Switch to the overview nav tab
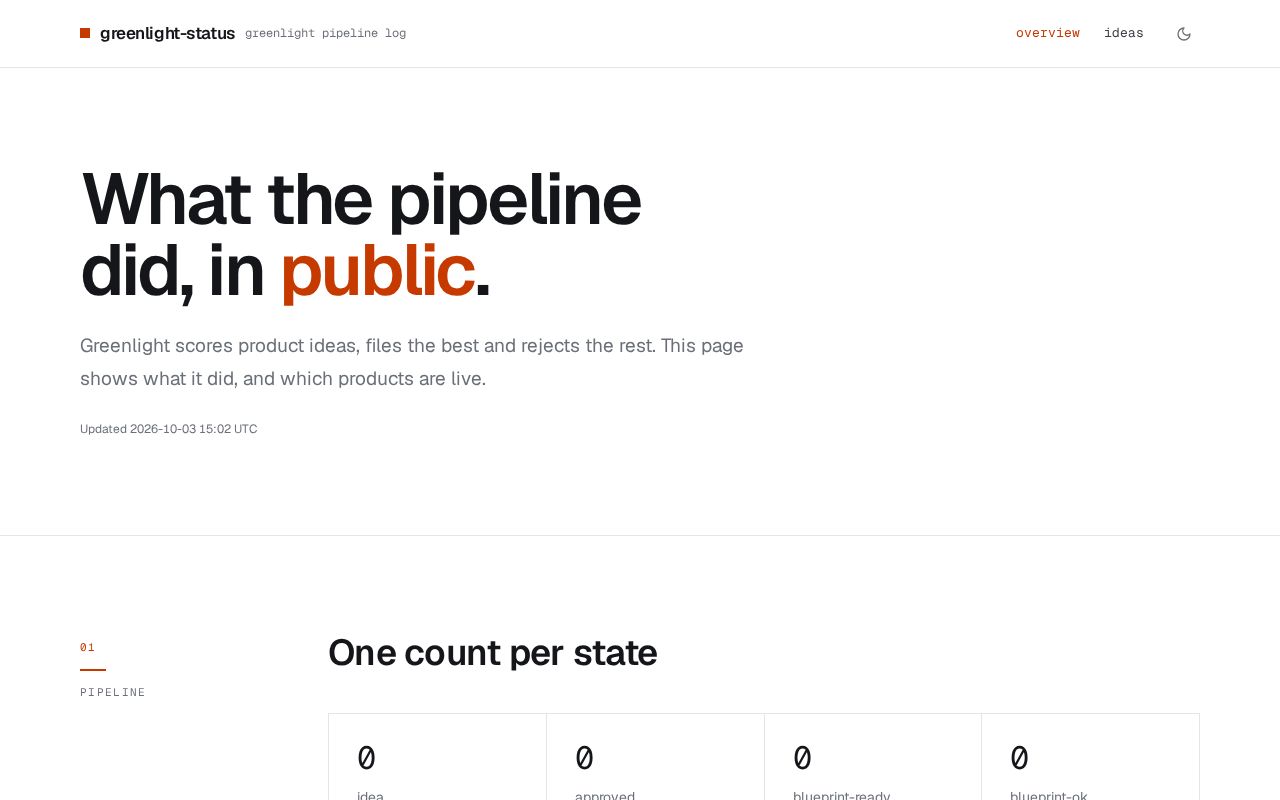This screenshot has width=1280, height=800. (1048, 33)
